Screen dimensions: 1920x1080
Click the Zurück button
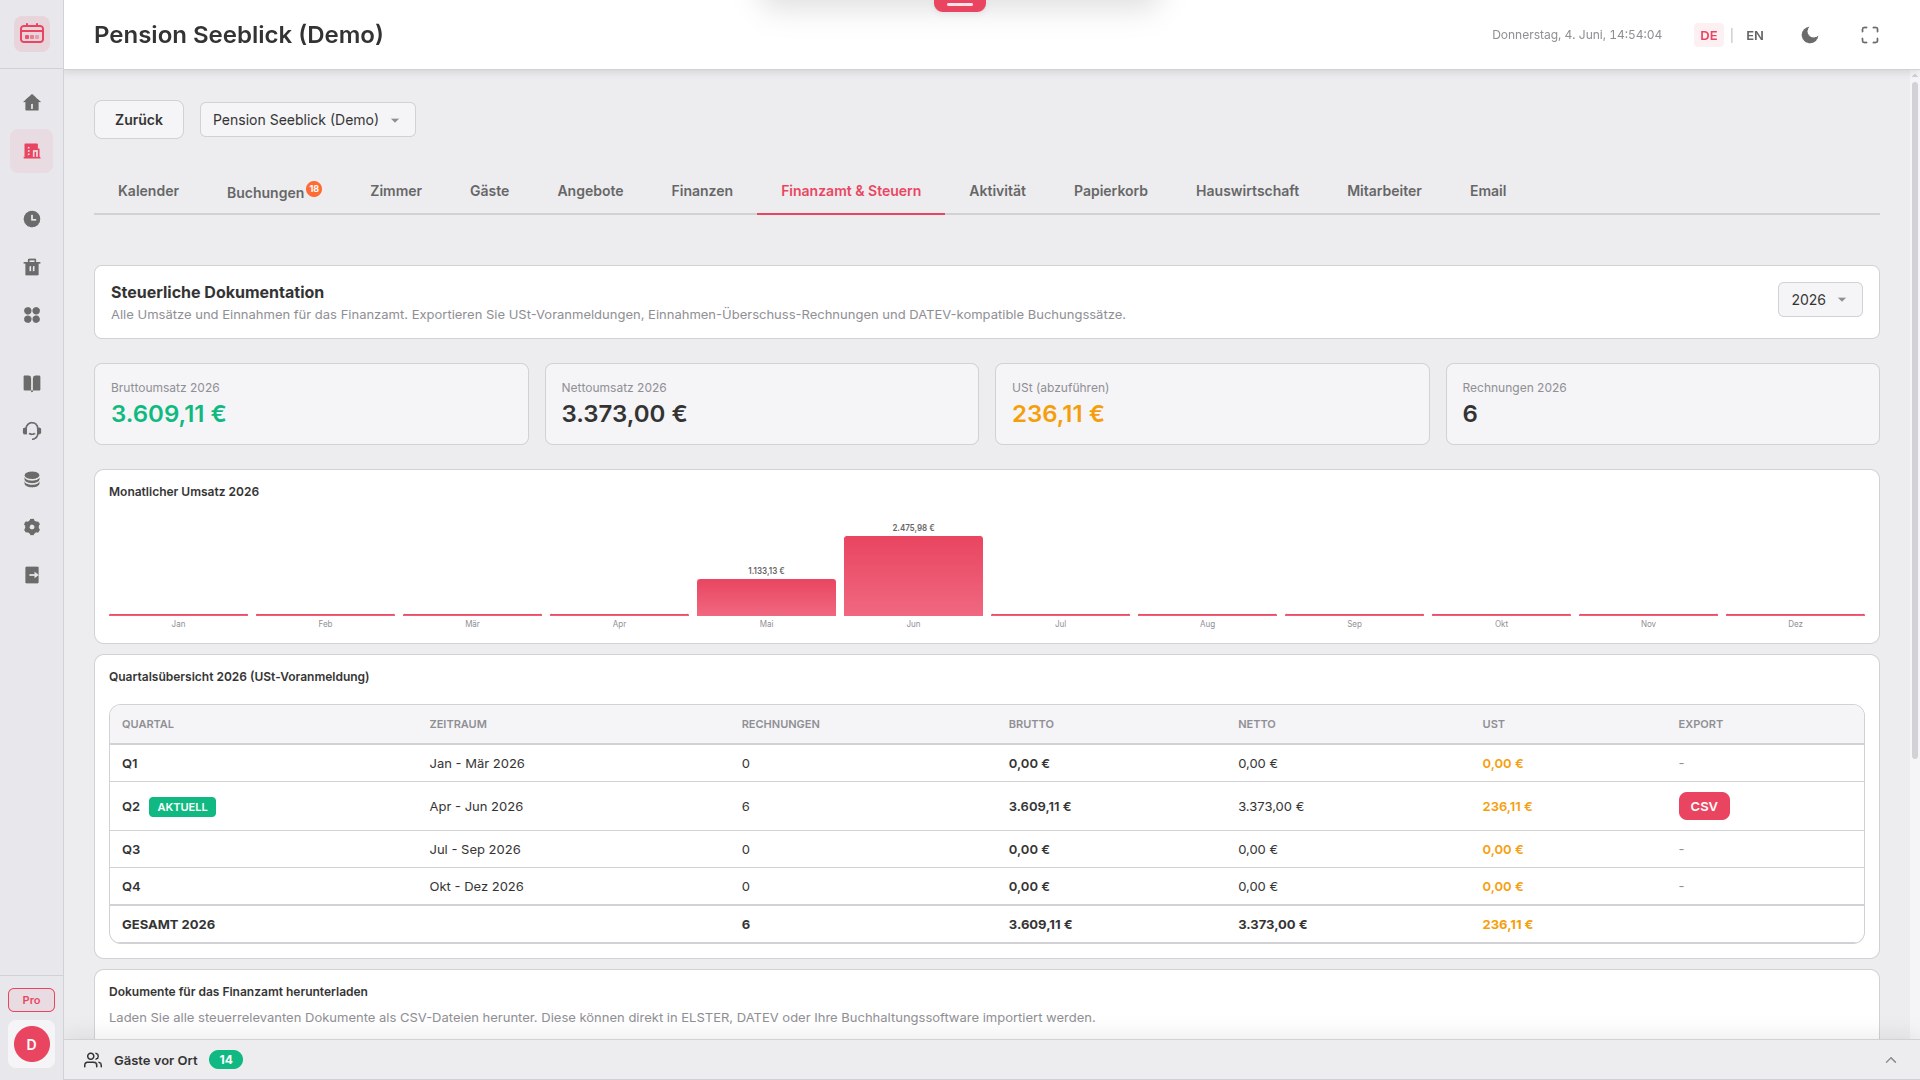(x=139, y=119)
